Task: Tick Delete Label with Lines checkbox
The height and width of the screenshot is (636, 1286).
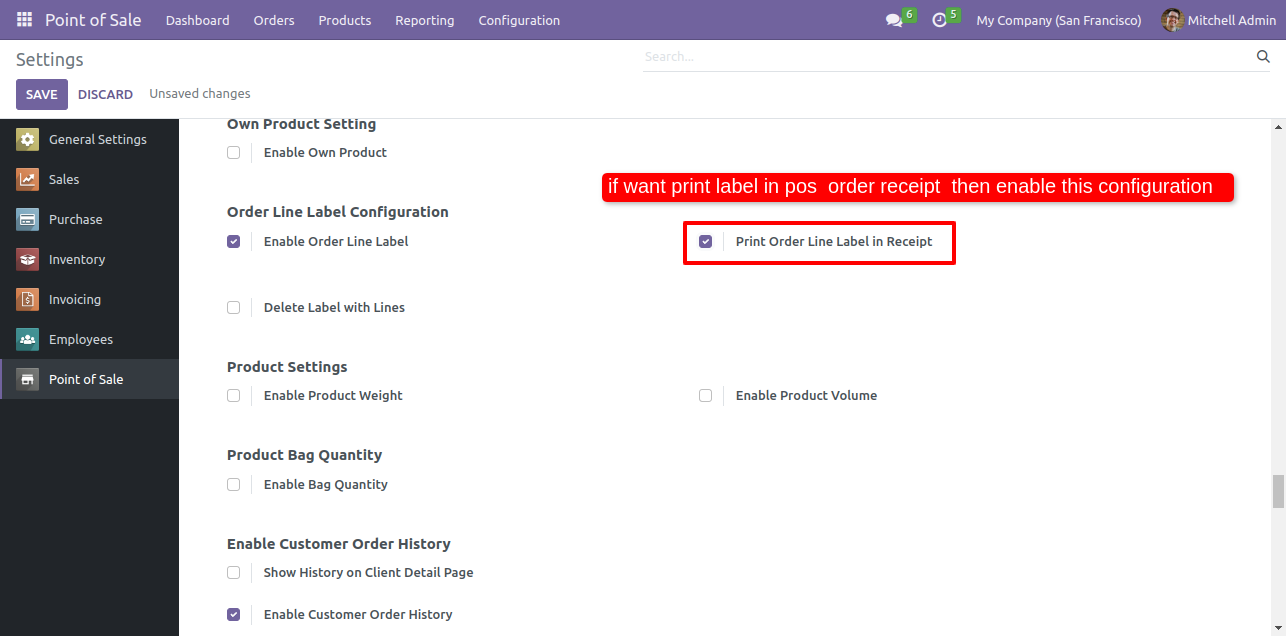Action: click(x=233, y=308)
